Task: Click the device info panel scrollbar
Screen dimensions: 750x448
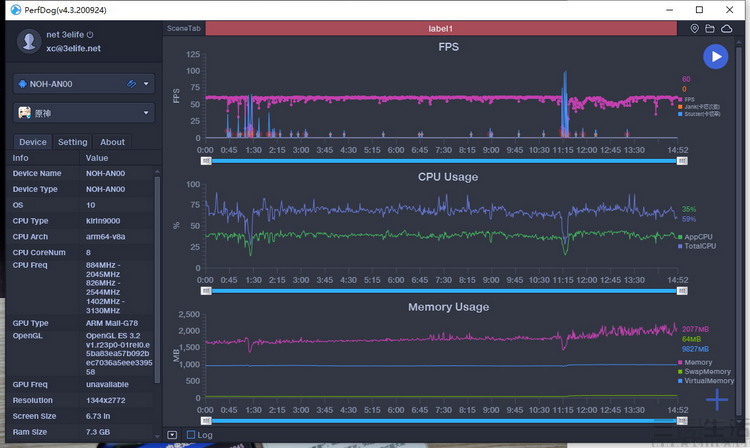Action: pyautogui.click(x=157, y=279)
